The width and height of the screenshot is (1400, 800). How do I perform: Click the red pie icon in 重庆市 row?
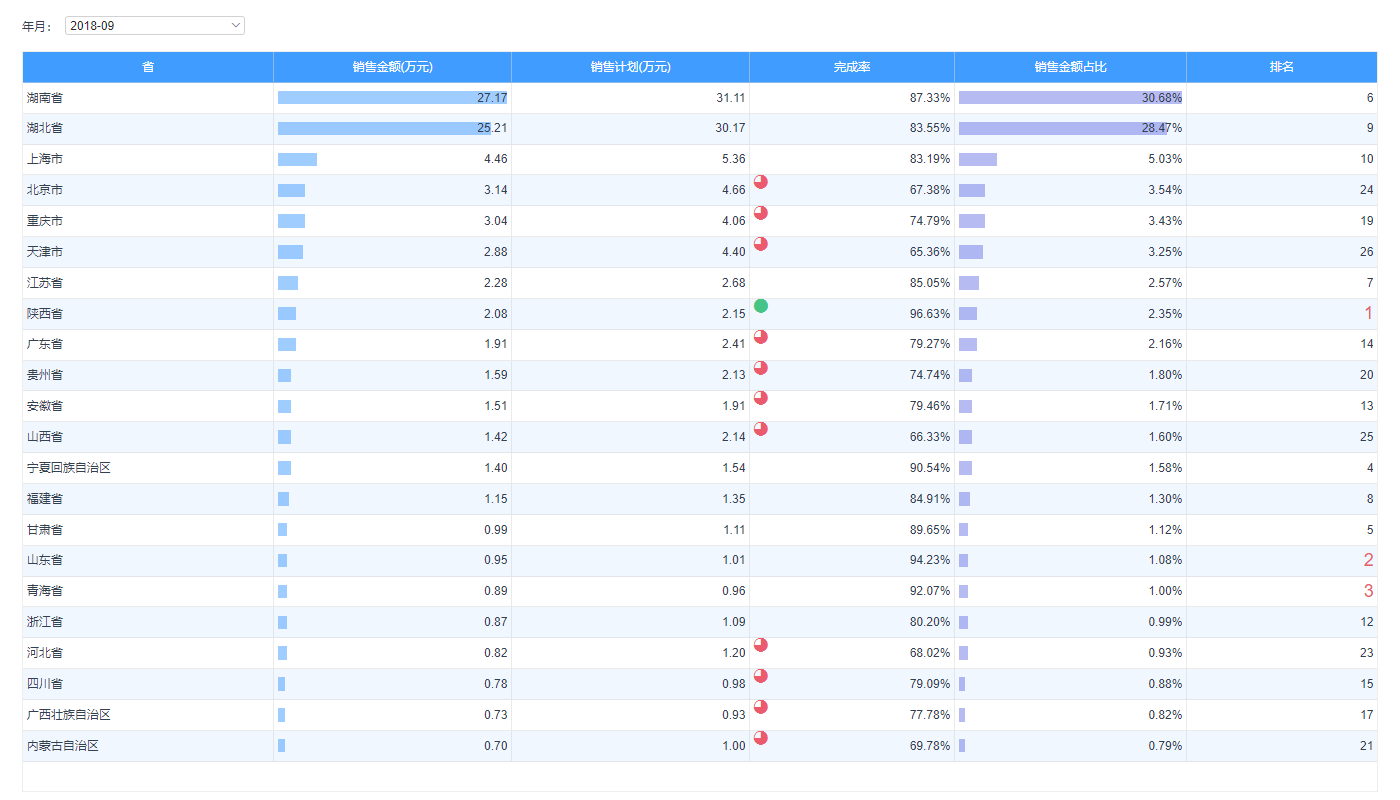tap(761, 213)
